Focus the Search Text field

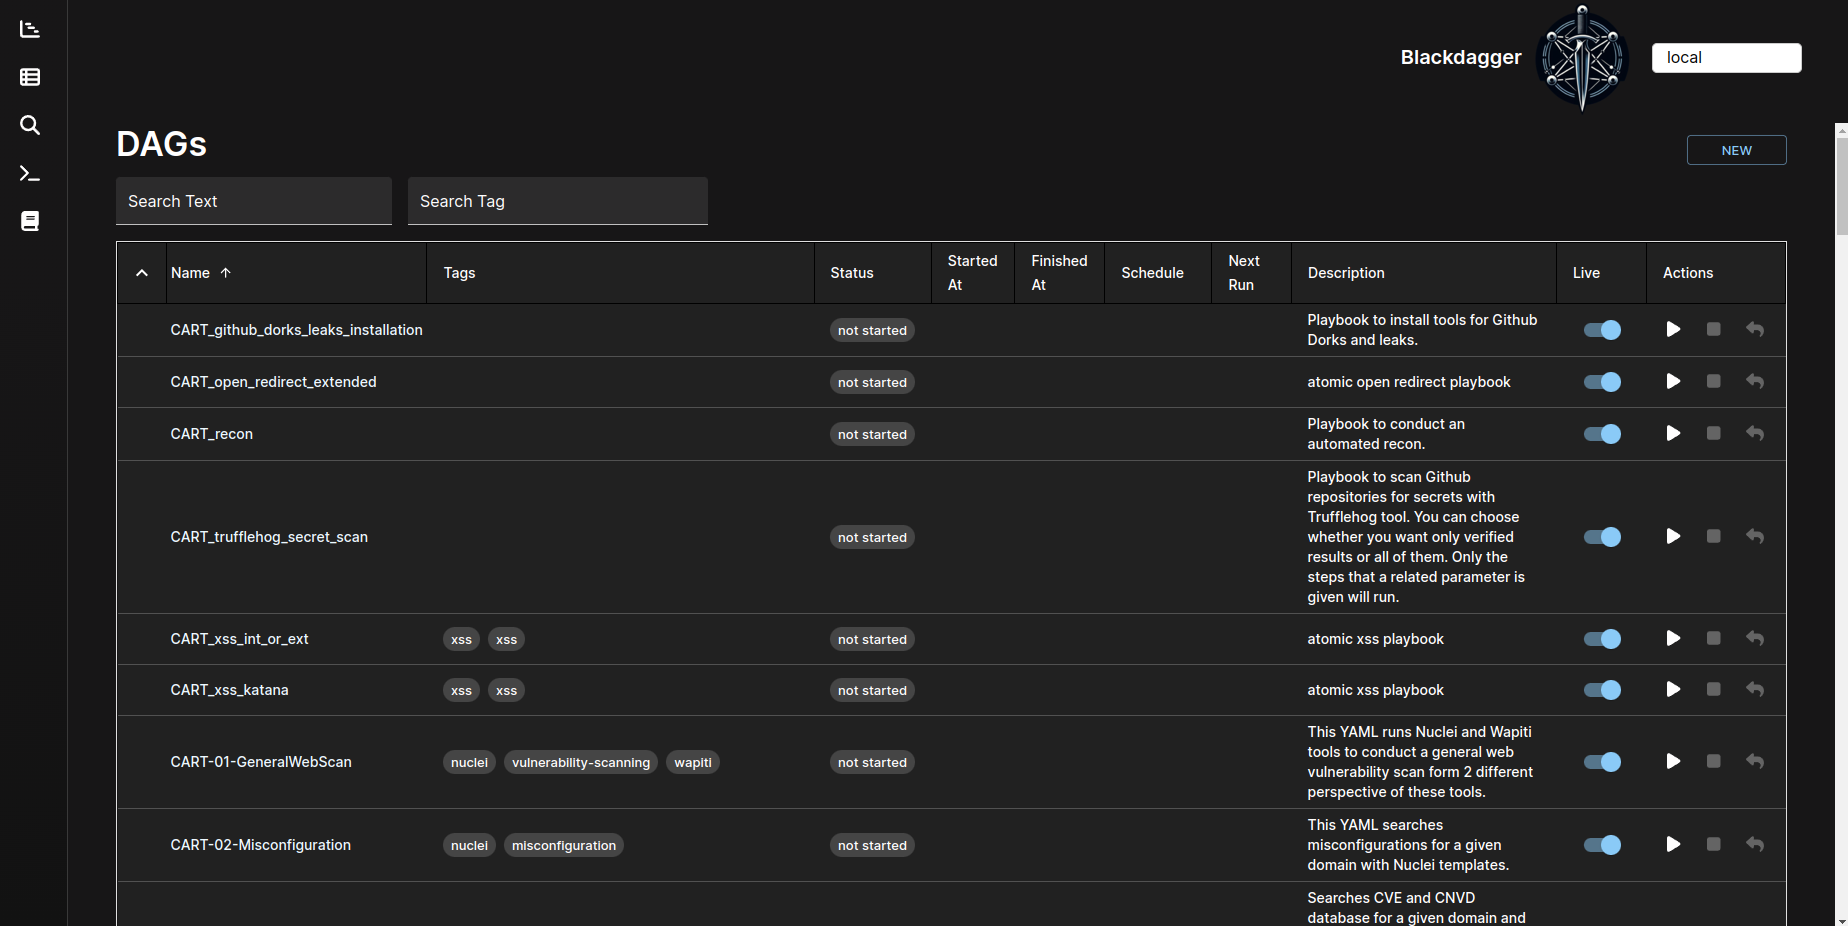tap(254, 201)
